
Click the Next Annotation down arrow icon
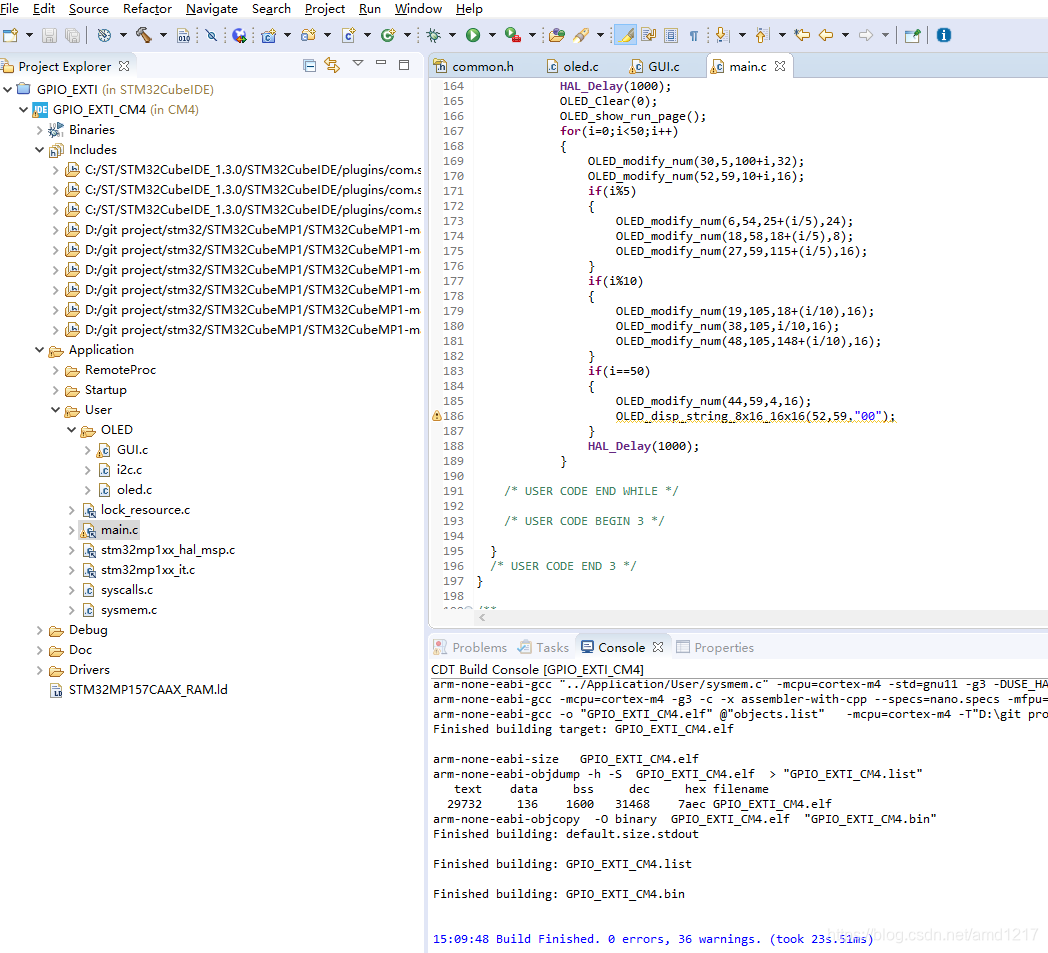click(722, 35)
